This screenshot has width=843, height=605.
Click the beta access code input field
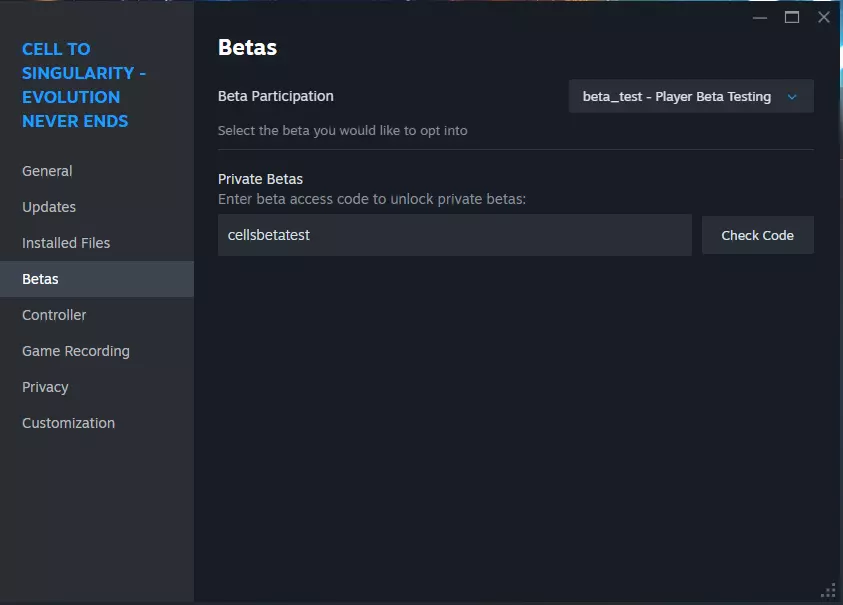pyautogui.click(x=454, y=235)
